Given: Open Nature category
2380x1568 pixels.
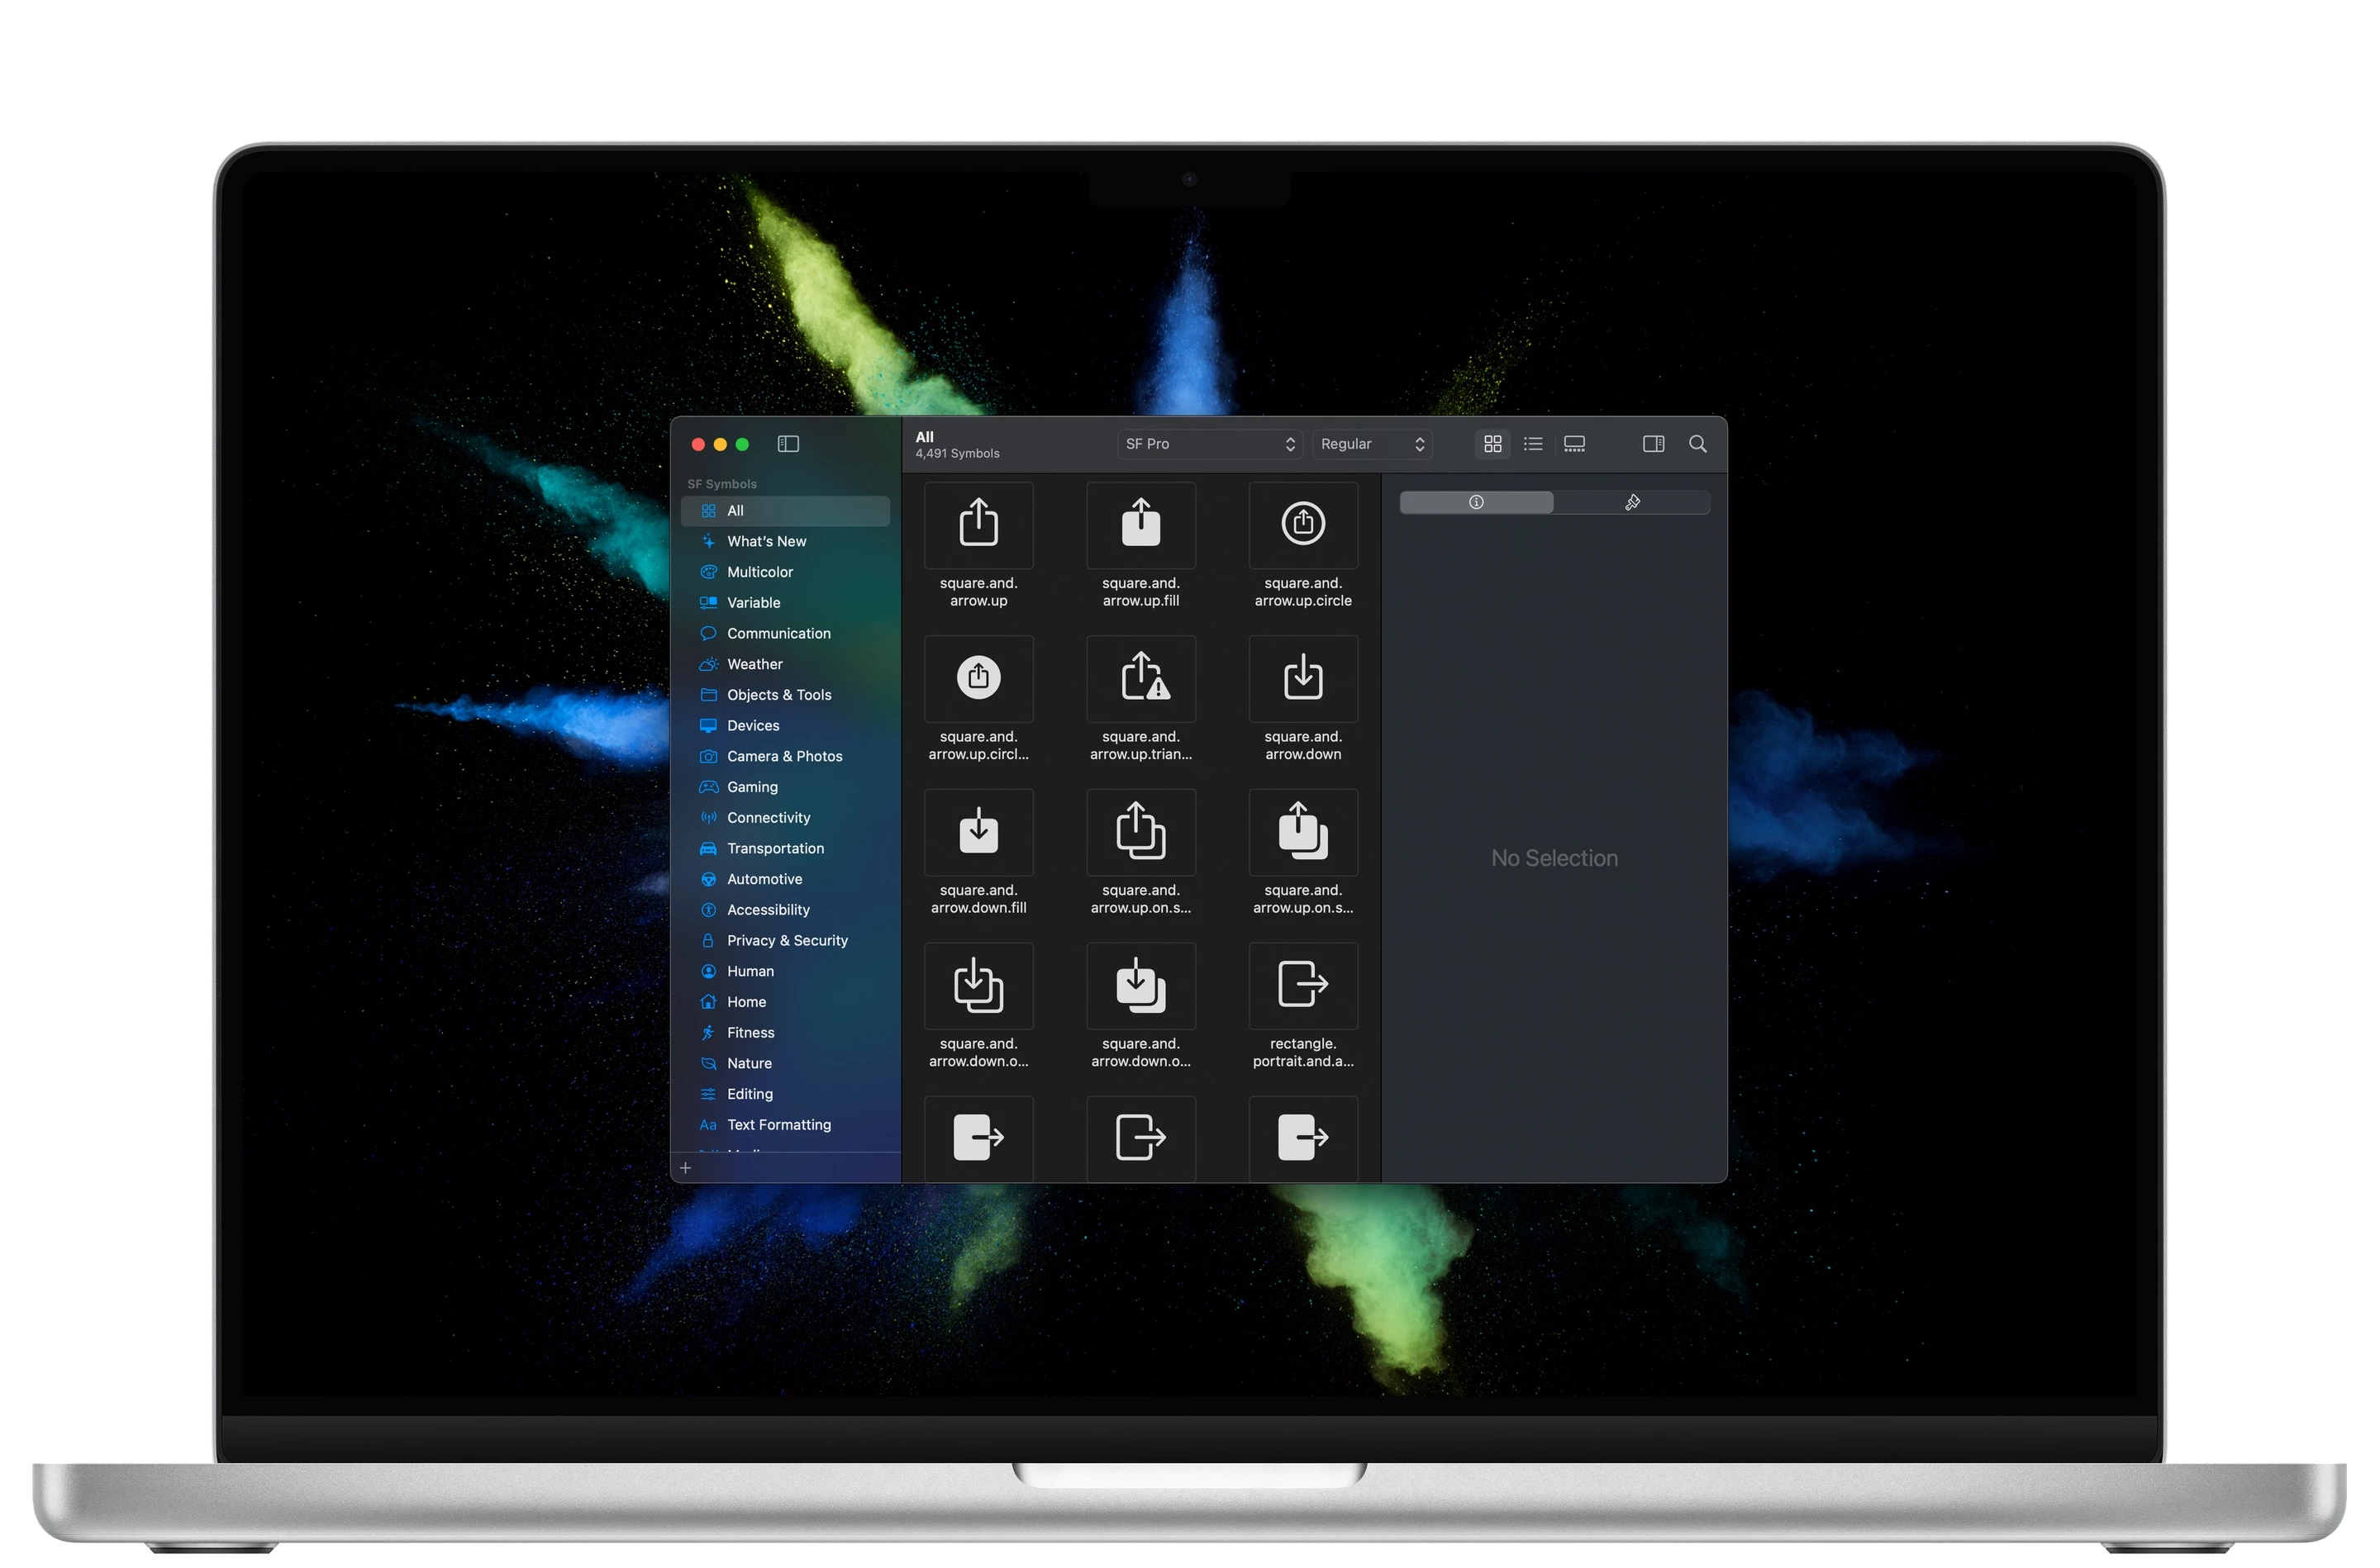Looking at the screenshot, I should point(785,1063).
